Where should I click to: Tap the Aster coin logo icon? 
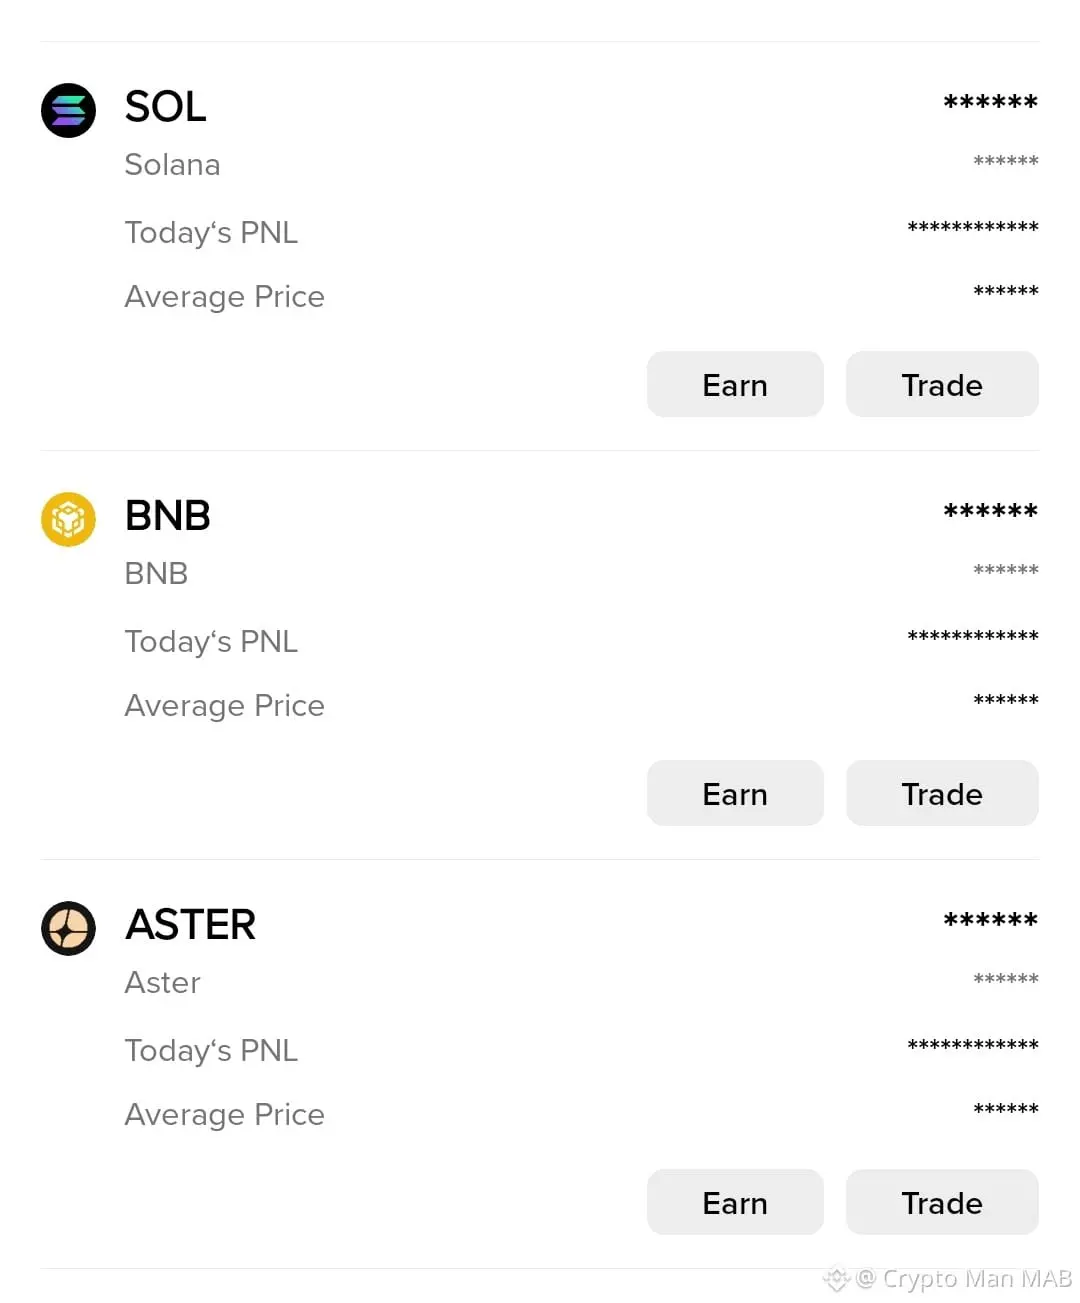pyautogui.click(x=68, y=928)
